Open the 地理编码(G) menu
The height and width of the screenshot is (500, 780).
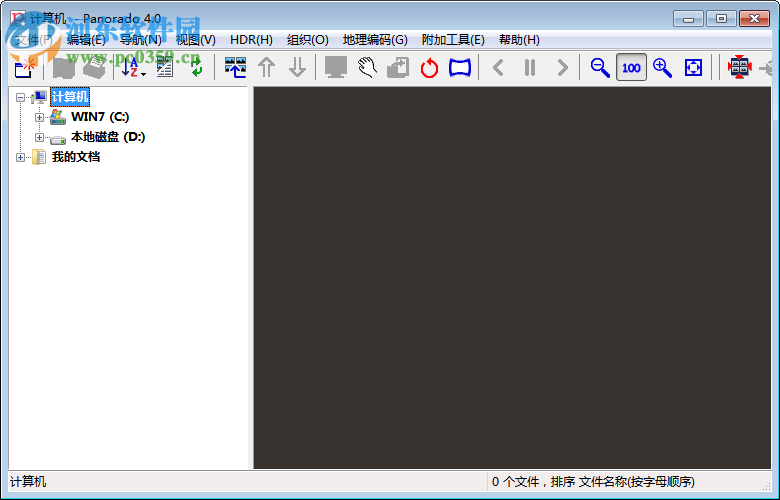click(375, 40)
